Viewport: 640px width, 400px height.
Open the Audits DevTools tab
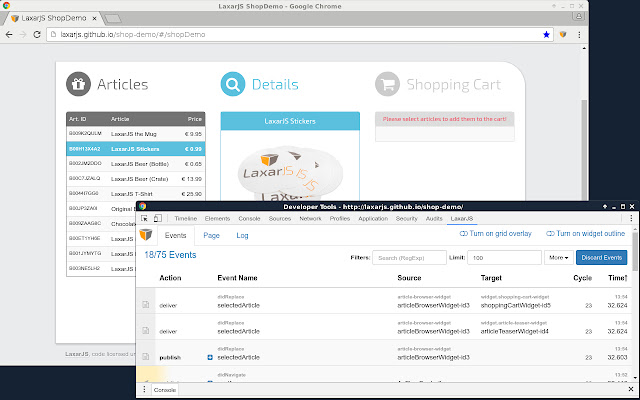(434, 218)
